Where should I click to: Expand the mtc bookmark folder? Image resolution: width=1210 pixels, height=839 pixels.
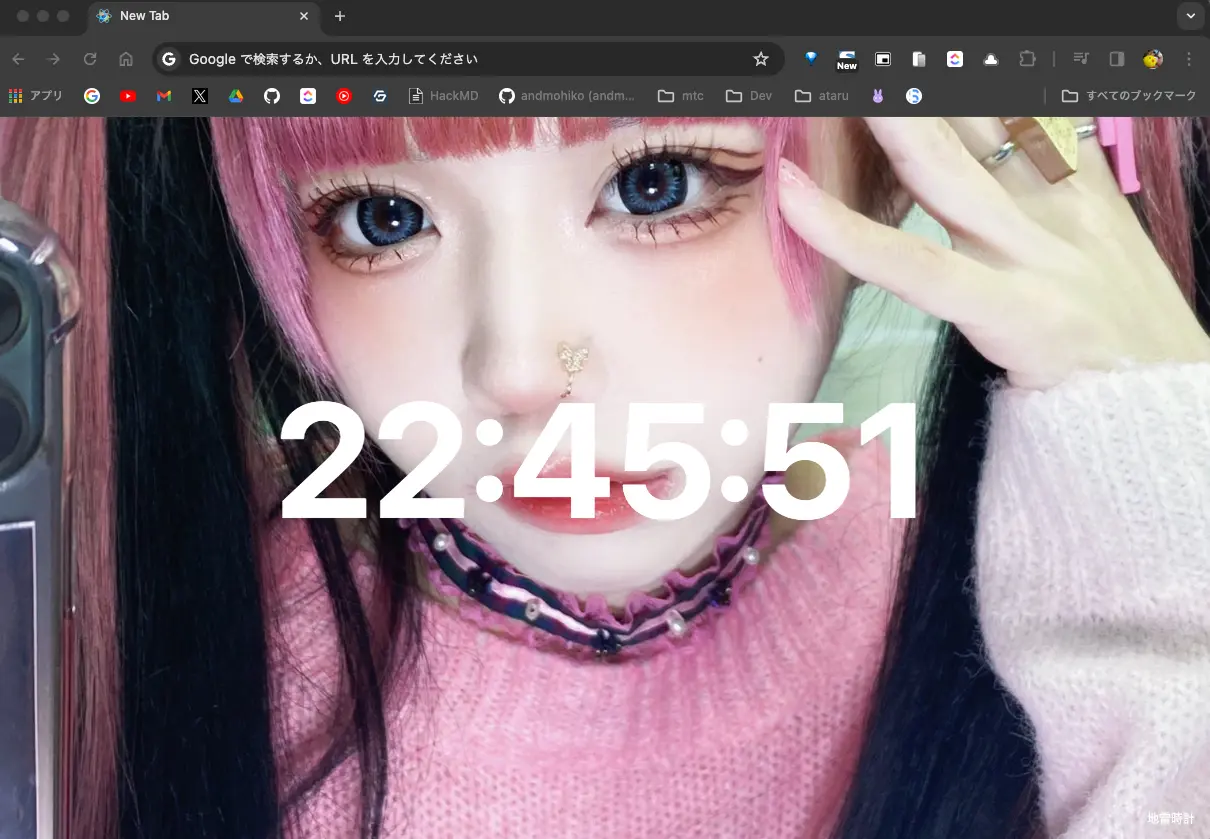(x=681, y=96)
